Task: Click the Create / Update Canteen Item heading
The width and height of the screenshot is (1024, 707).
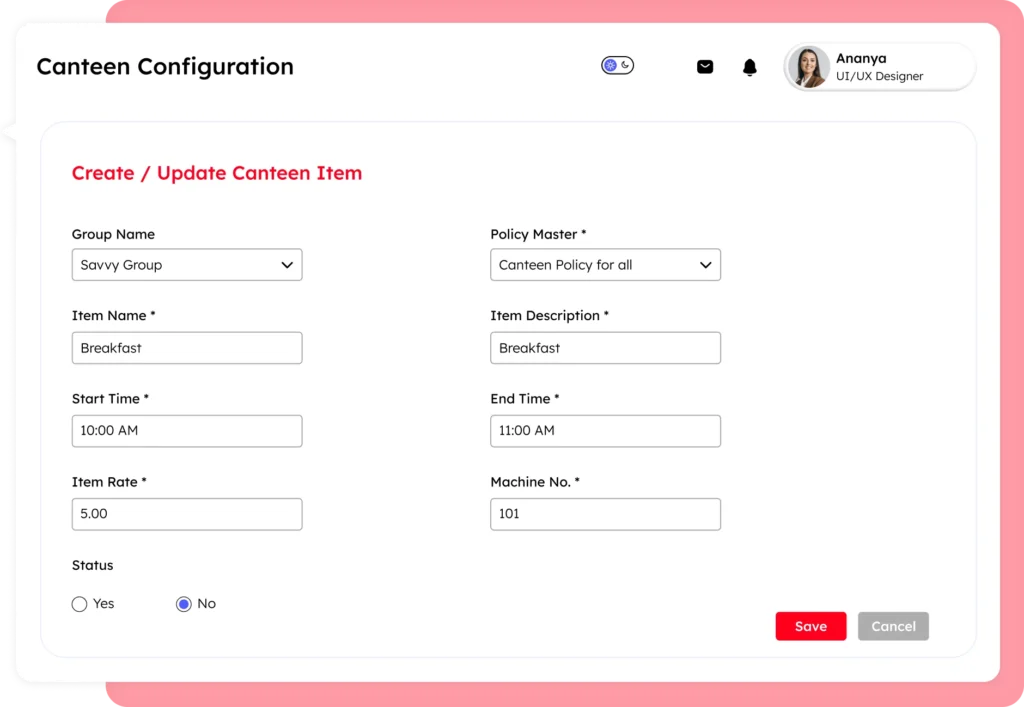Action: click(x=217, y=173)
